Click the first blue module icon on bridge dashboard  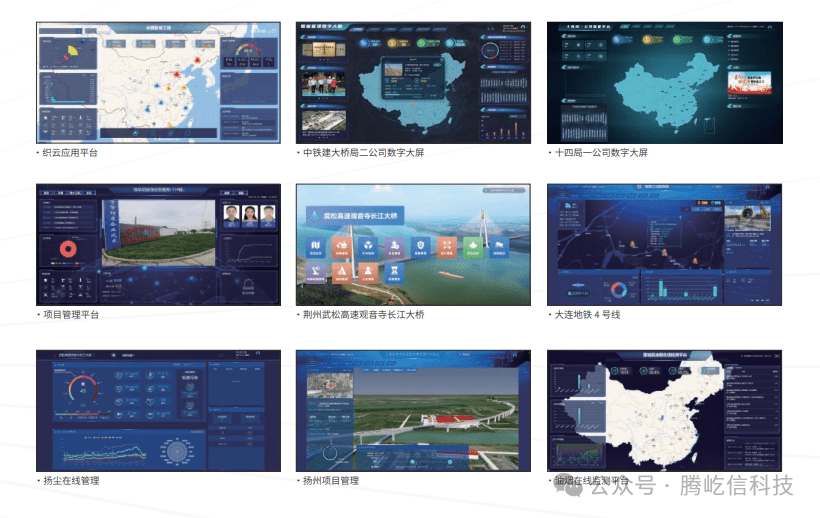(x=316, y=246)
